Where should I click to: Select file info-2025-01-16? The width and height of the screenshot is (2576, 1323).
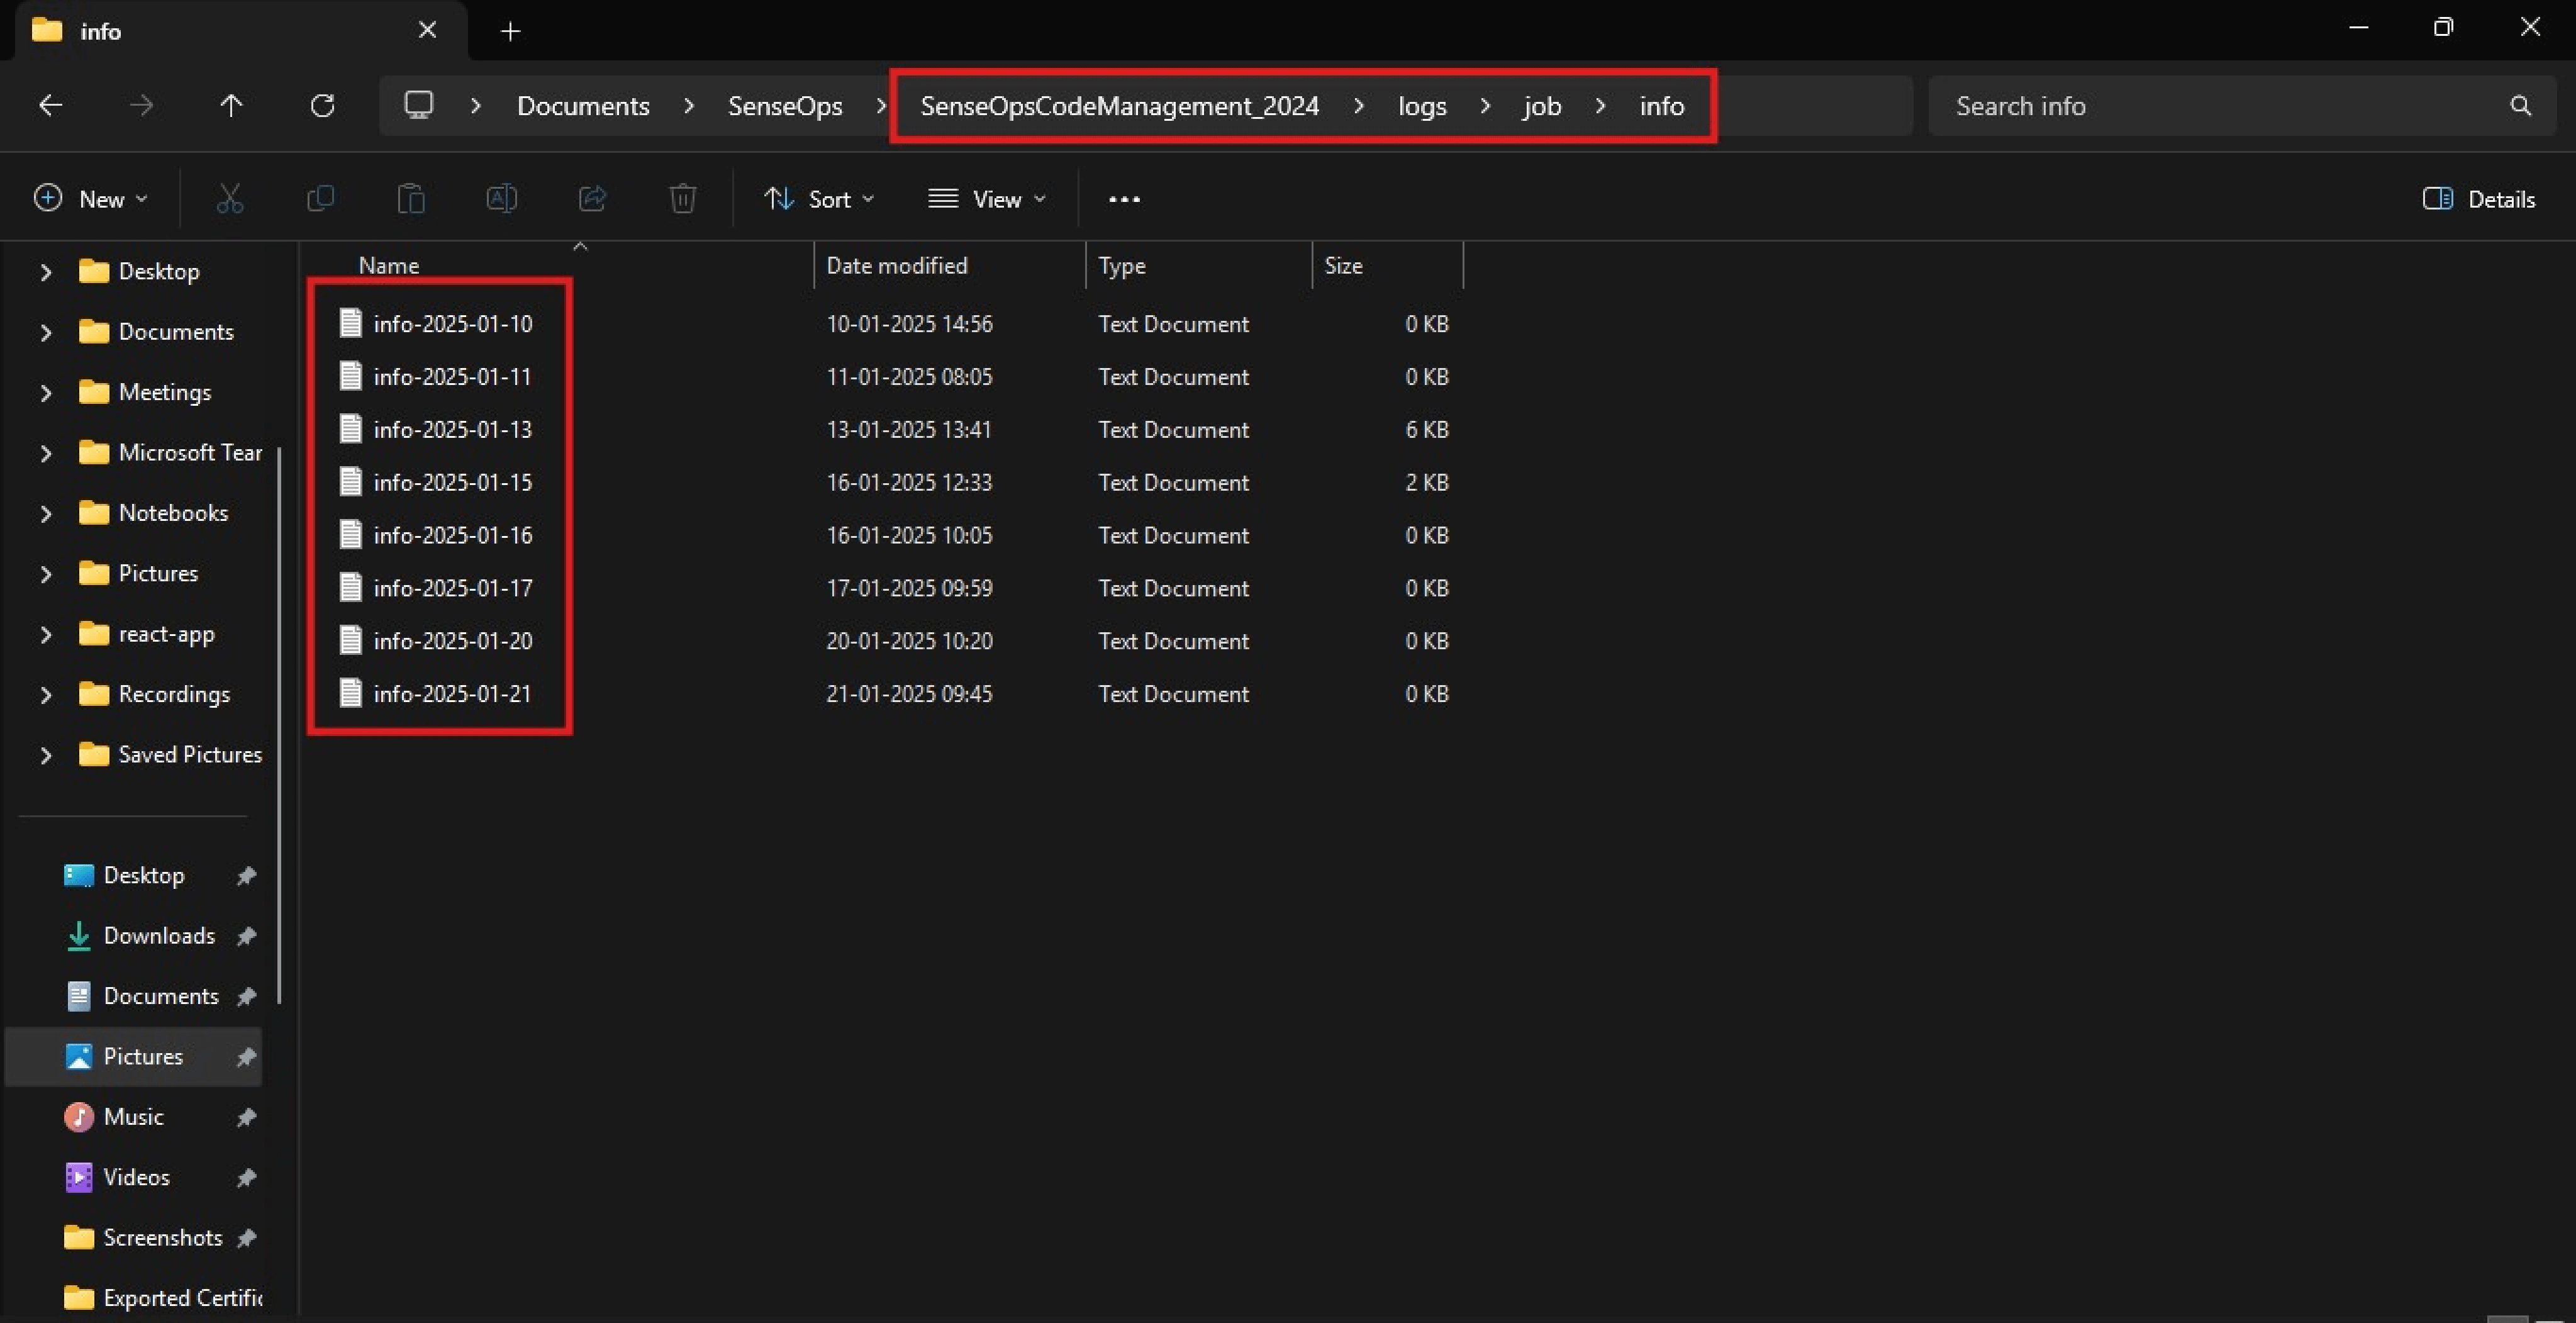pyautogui.click(x=452, y=535)
